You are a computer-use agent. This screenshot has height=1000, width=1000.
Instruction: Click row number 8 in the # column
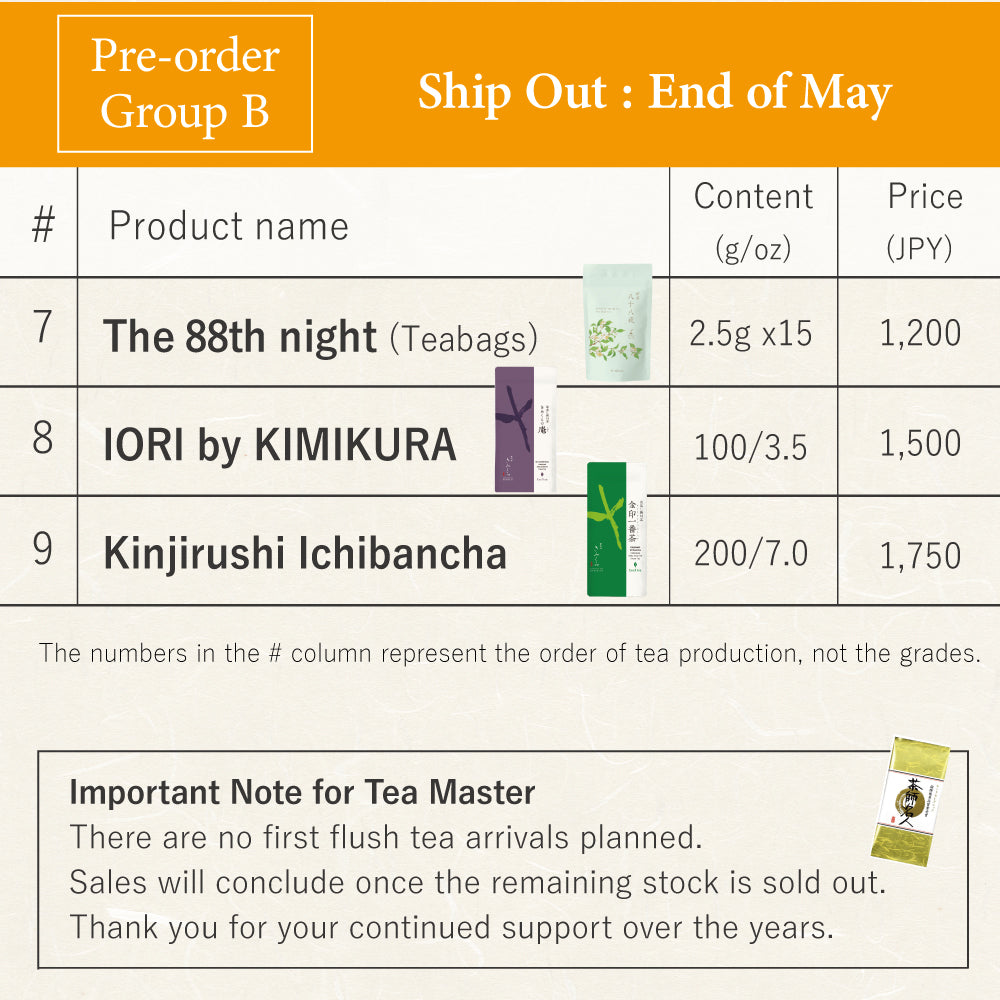coord(42,440)
